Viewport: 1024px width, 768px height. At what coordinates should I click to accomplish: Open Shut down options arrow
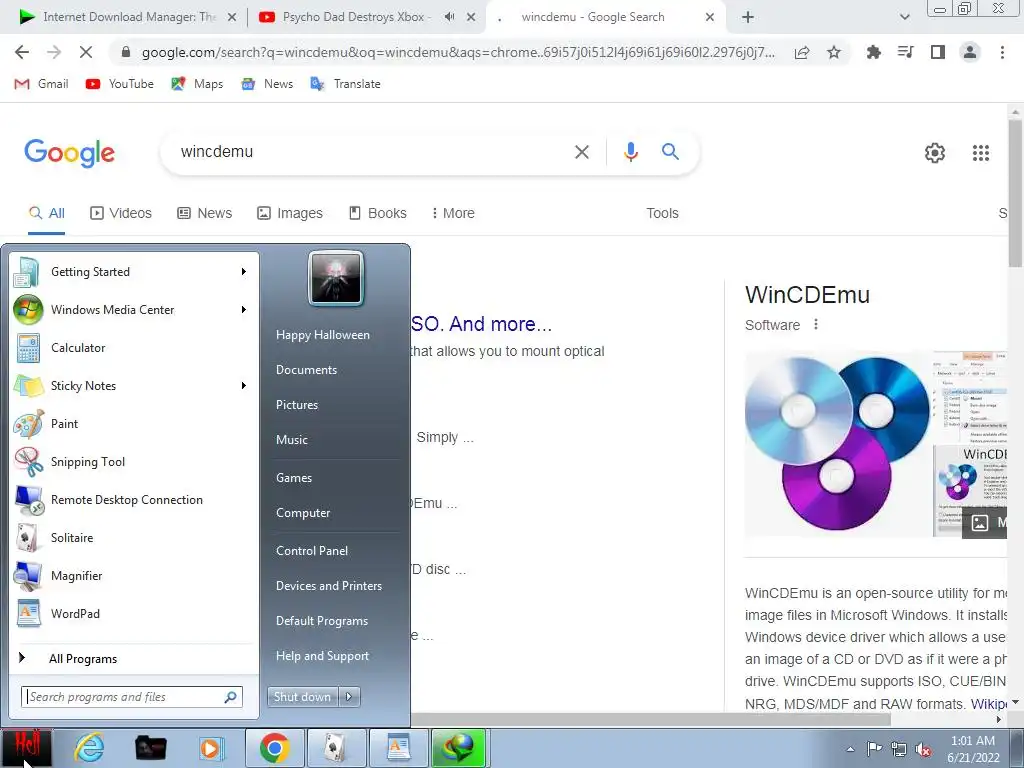(349, 697)
